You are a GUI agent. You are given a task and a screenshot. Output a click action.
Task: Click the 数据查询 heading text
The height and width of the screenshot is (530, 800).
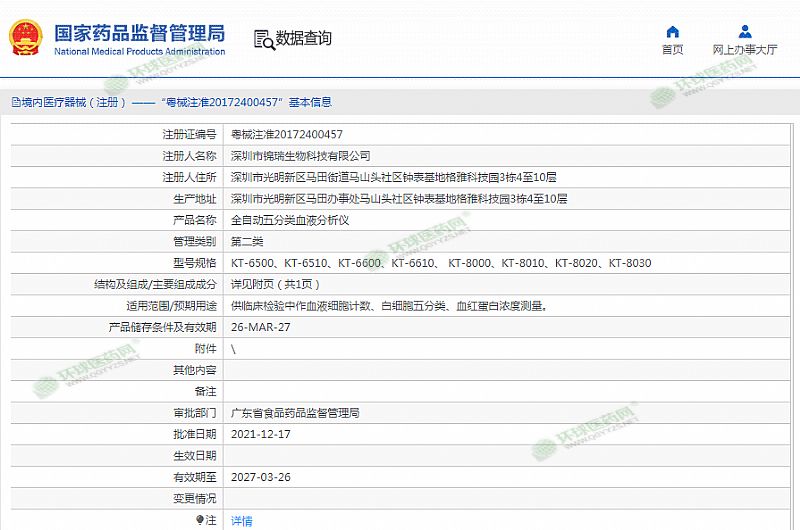coord(303,39)
